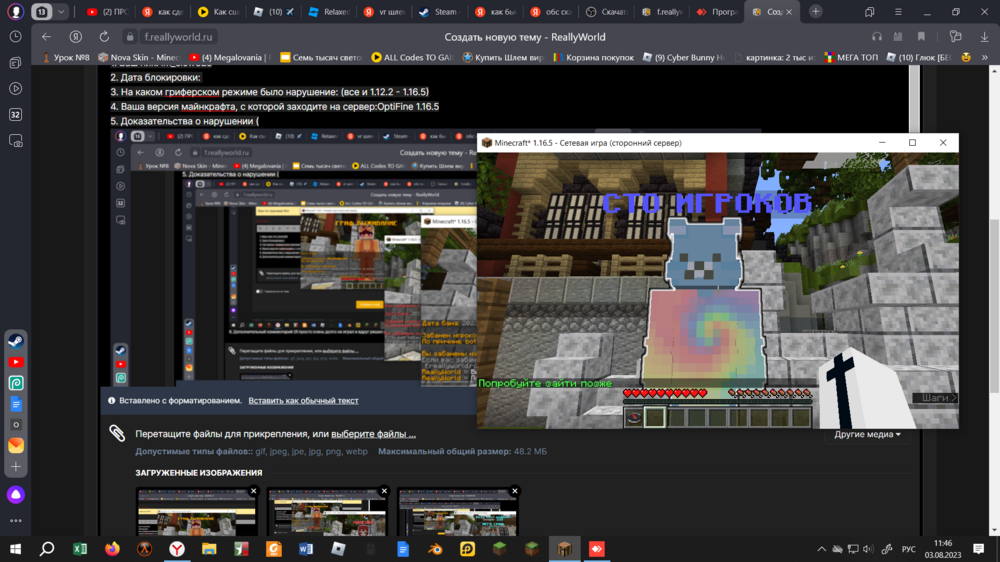Open YouTube shortcut in browser sidebar
Image resolution: width=1000 pixels, height=562 pixels.
click(16, 362)
